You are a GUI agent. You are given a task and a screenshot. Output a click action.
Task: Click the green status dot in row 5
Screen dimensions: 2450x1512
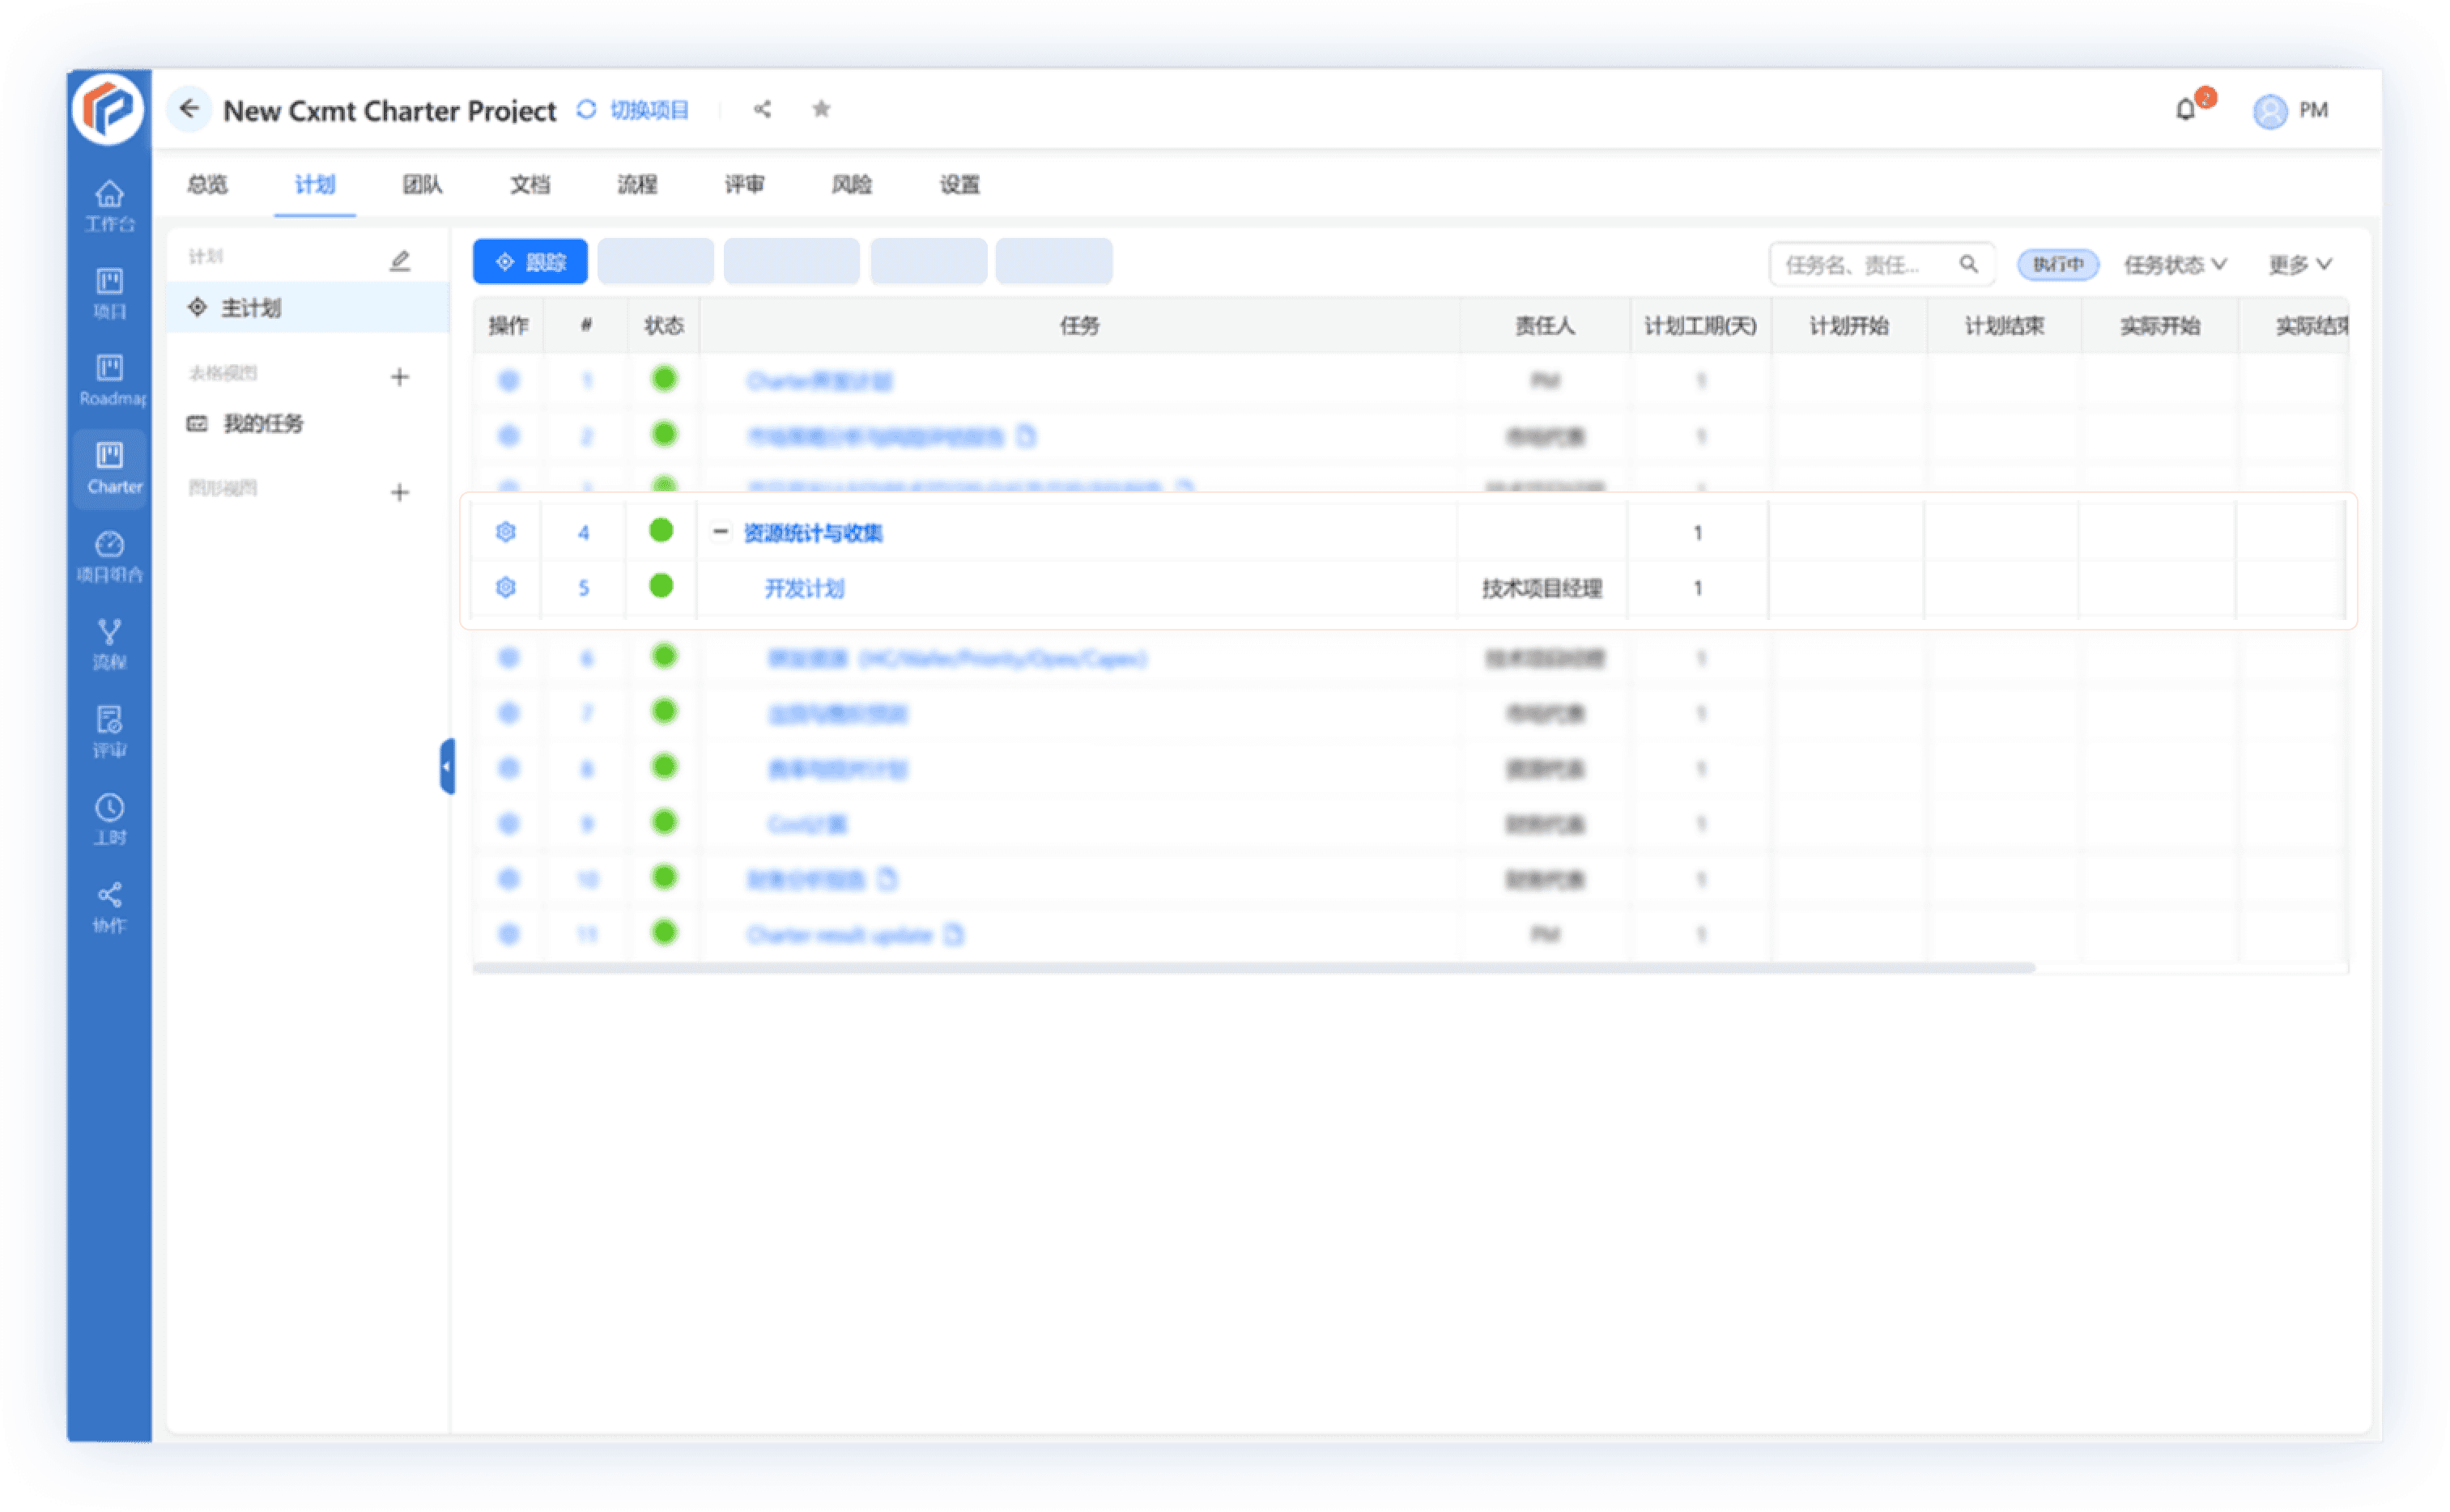(x=661, y=585)
